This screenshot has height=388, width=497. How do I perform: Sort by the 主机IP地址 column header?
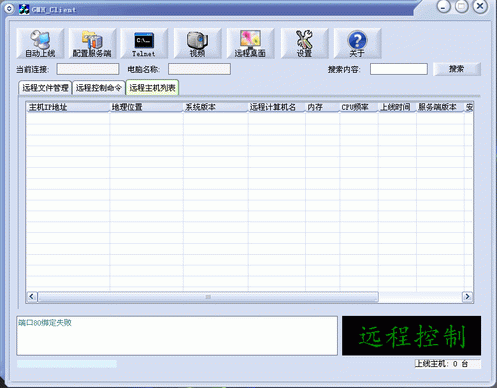(x=68, y=107)
